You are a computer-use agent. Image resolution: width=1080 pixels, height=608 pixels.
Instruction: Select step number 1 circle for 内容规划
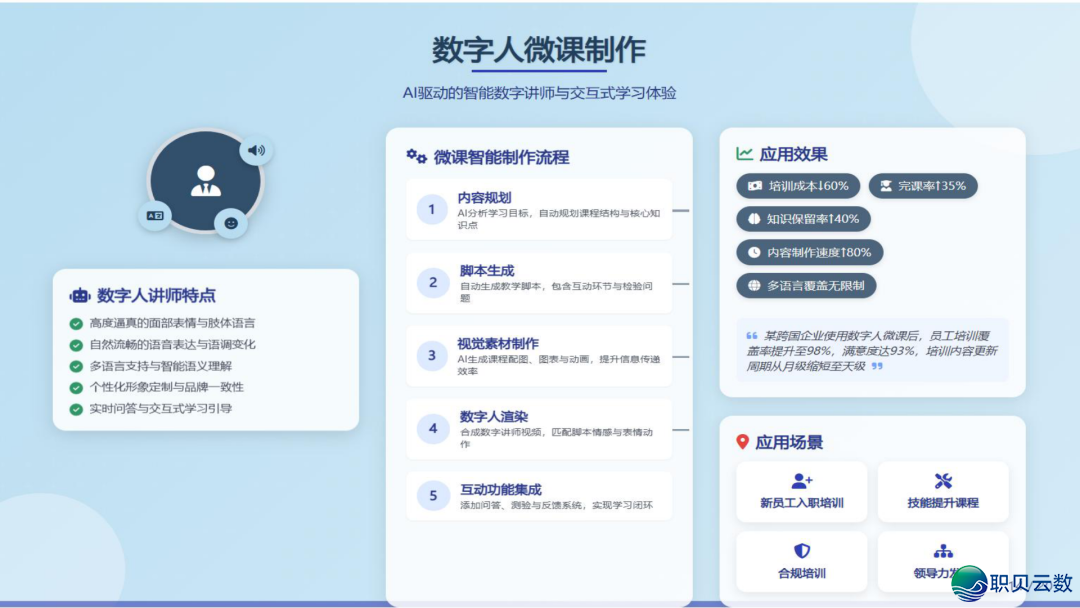pyautogui.click(x=433, y=209)
